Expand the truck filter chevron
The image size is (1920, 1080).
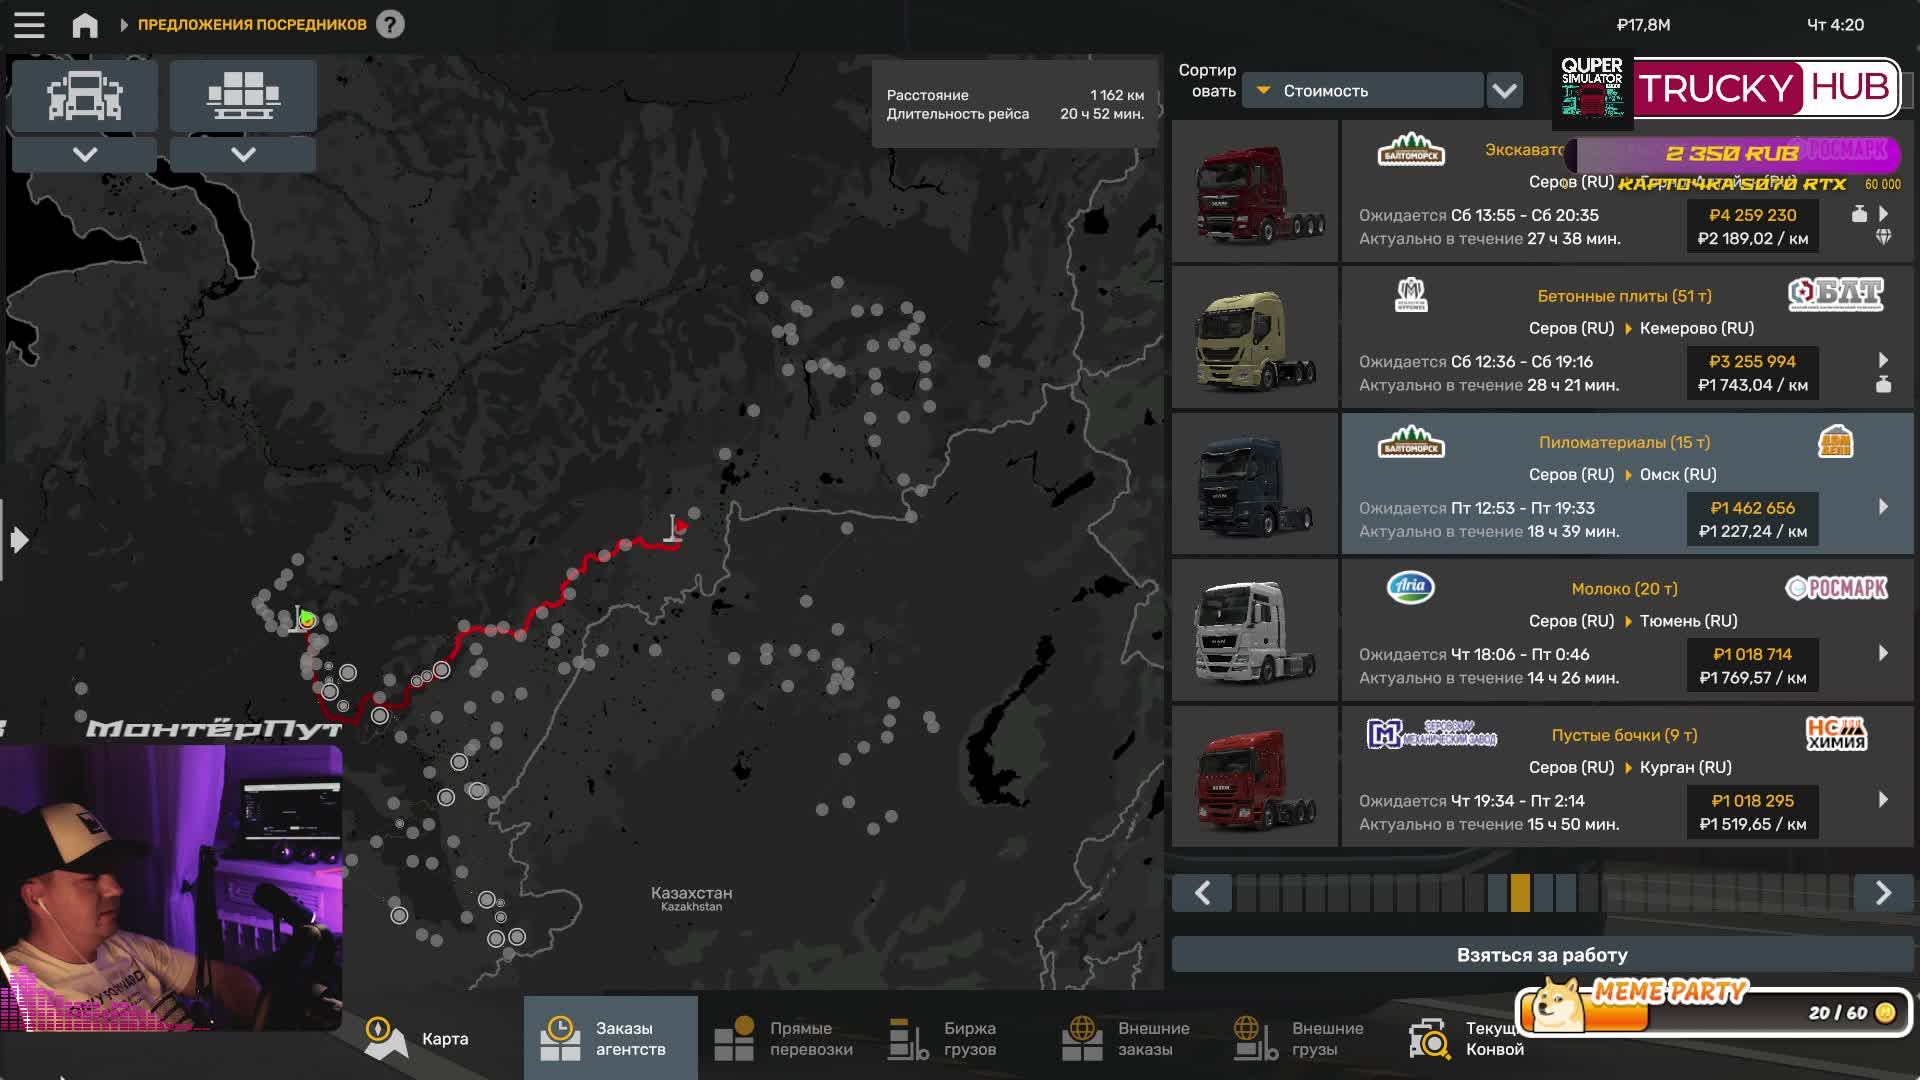point(85,154)
